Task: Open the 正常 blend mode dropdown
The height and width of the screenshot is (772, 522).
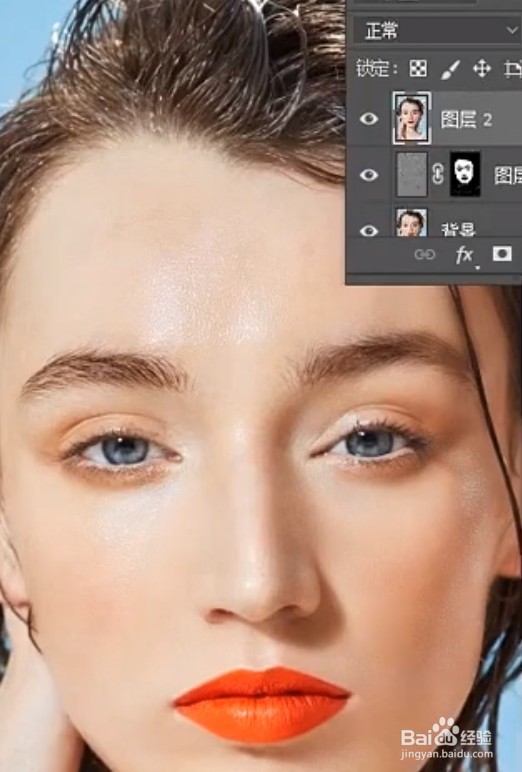Action: (437, 31)
